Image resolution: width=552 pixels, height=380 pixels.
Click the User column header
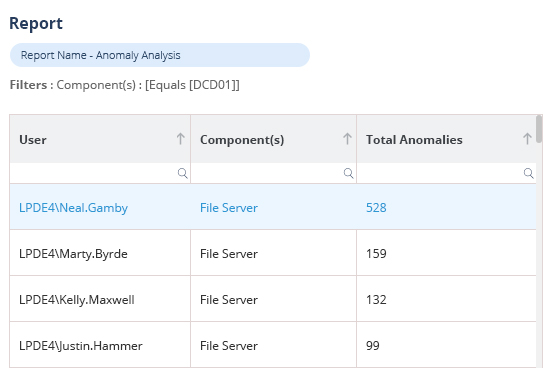100,139
